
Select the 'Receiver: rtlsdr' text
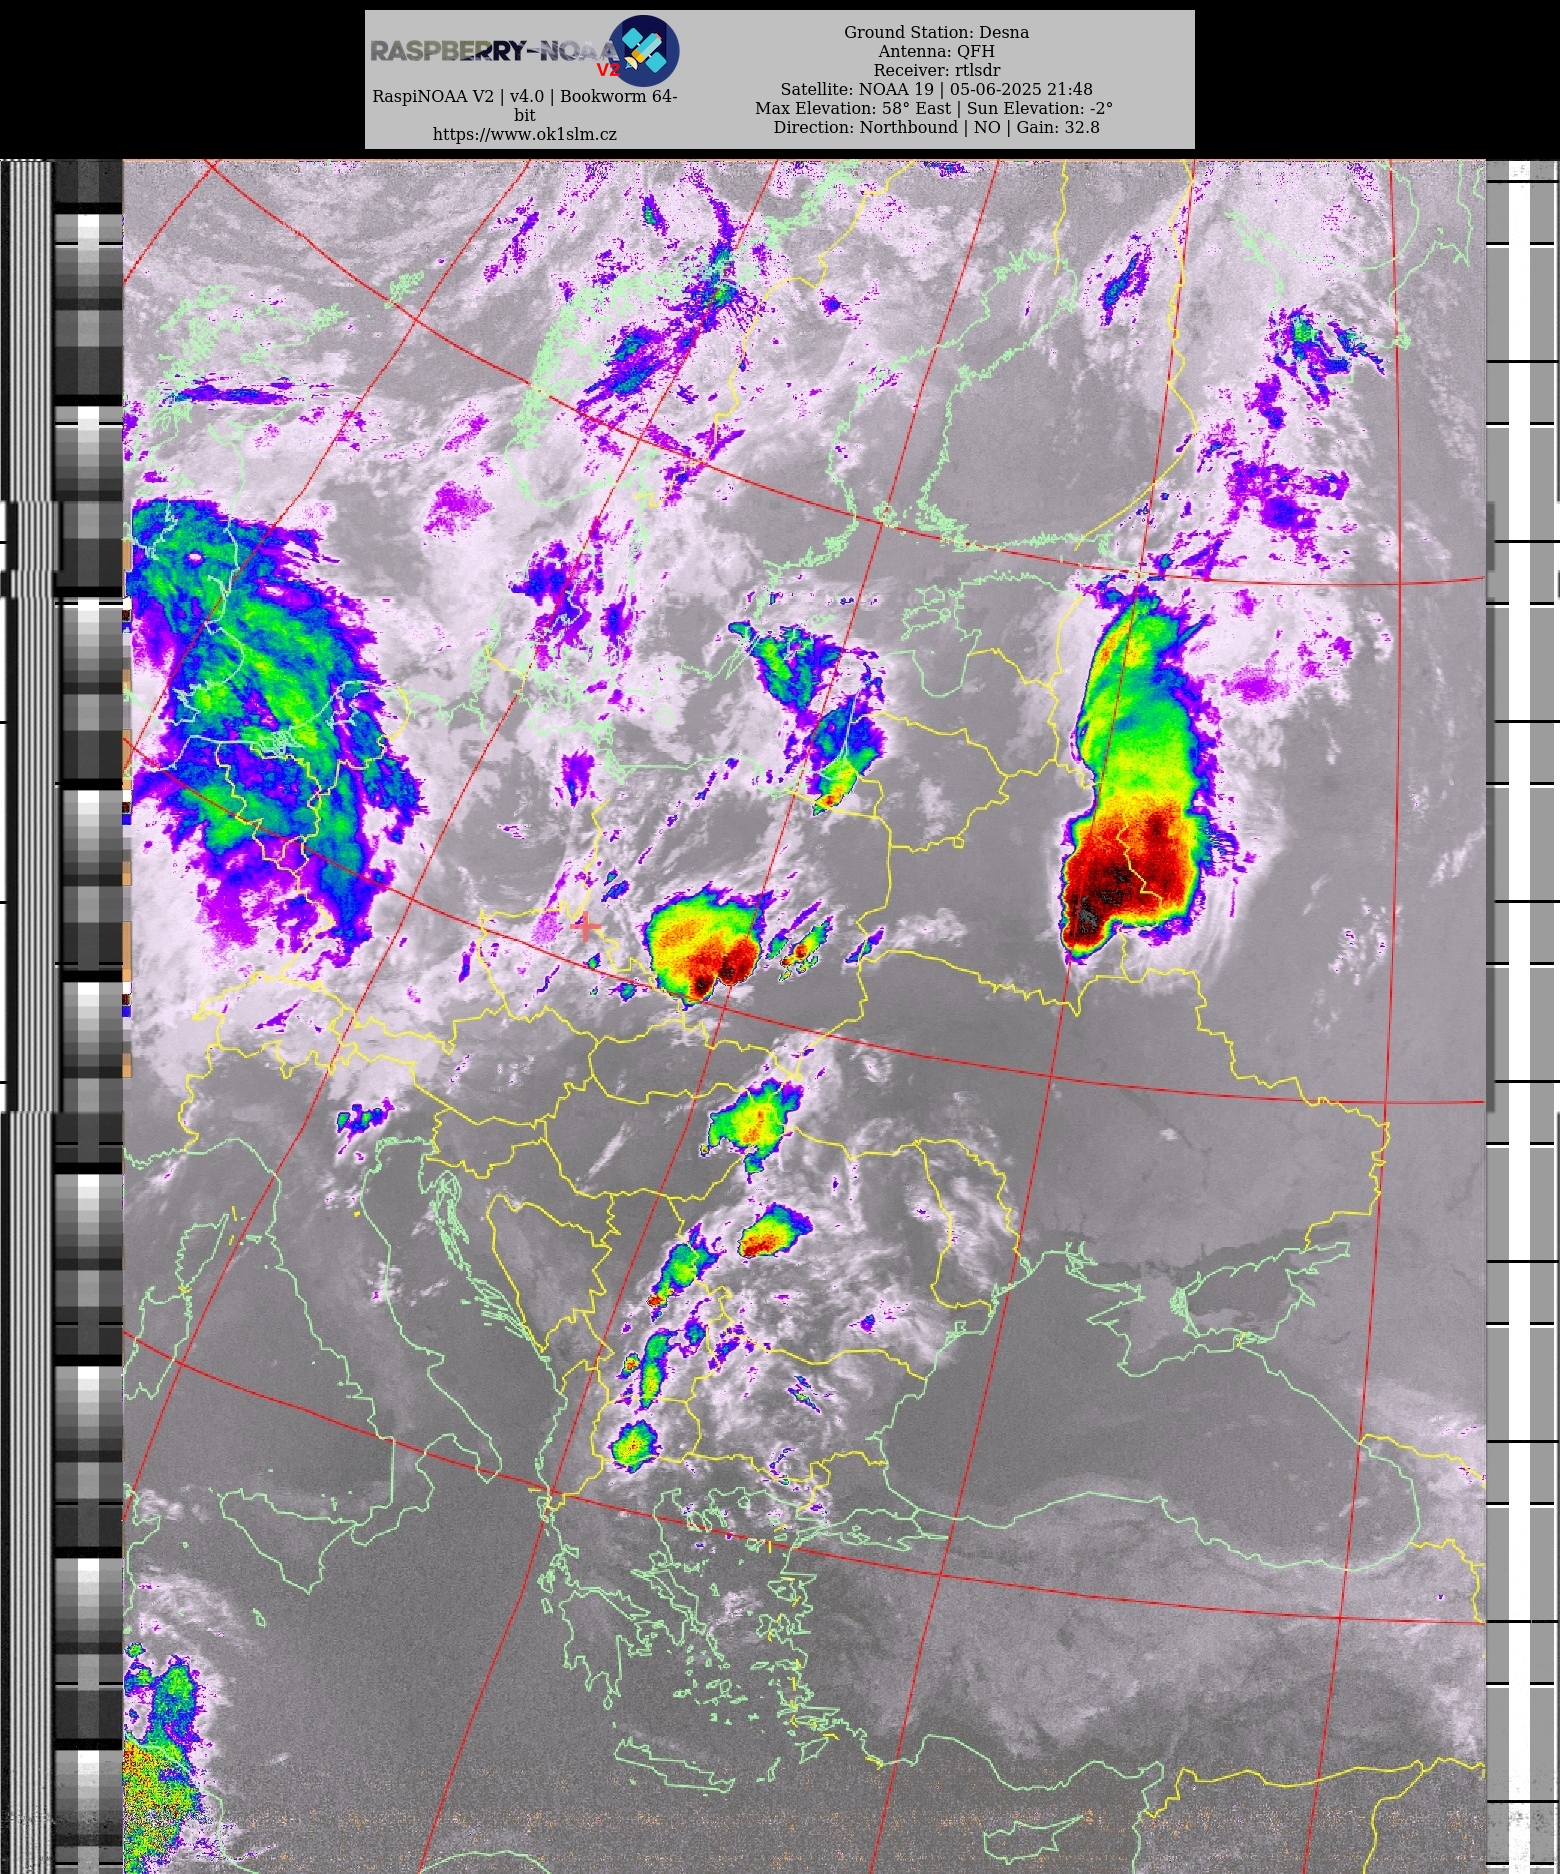(x=936, y=70)
